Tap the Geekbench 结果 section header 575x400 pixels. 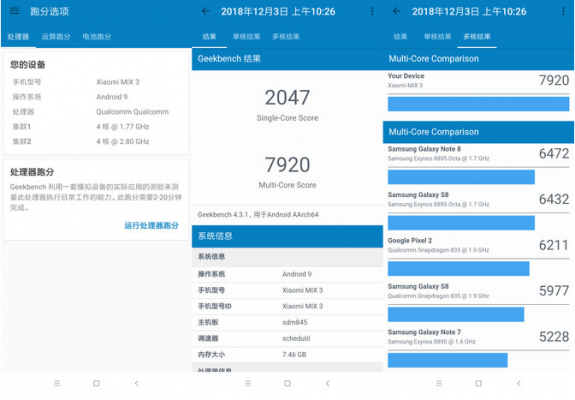pos(287,59)
